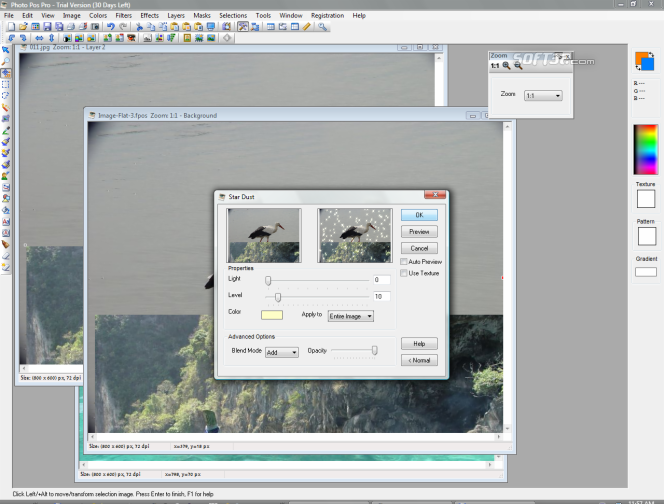Open the Selections menu
Image resolution: width=664 pixels, height=504 pixels.
[233, 15]
